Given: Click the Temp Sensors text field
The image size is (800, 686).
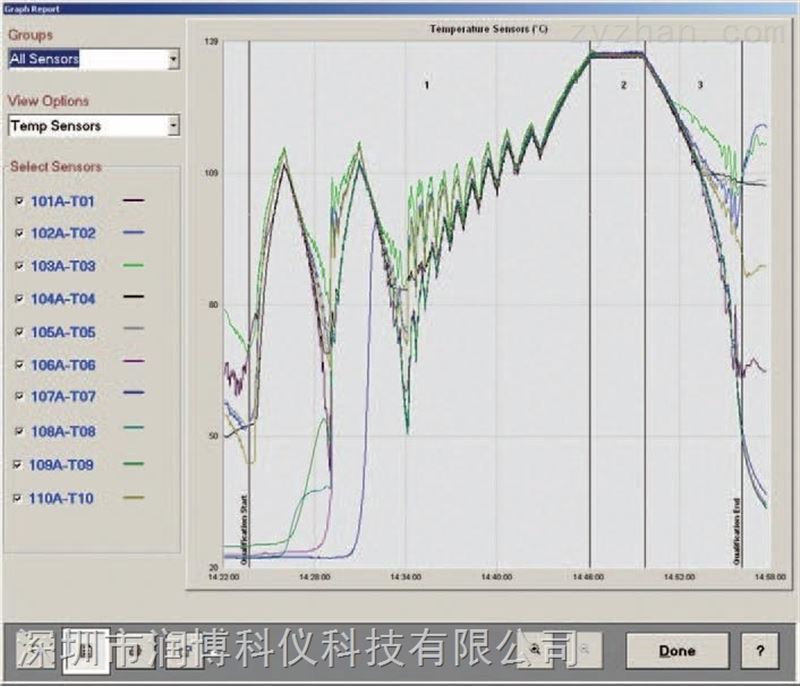Looking at the screenshot, I should coord(85,126).
